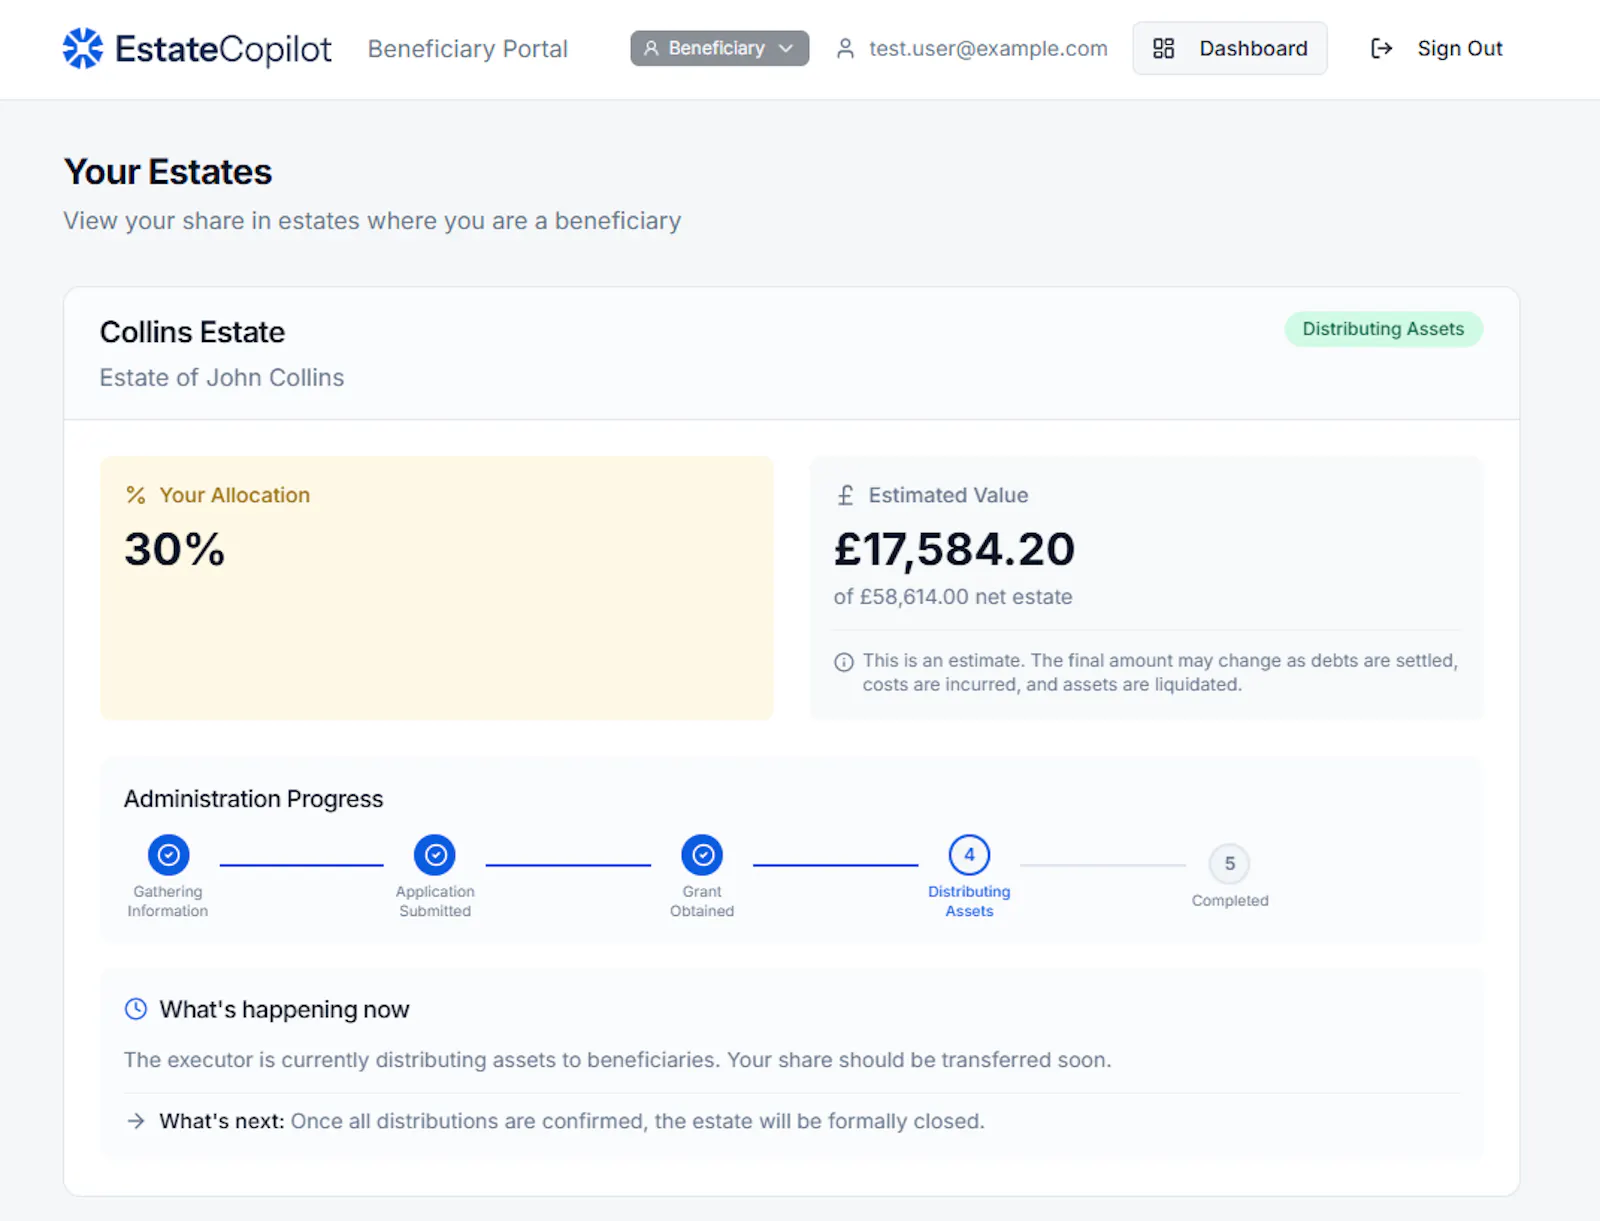Click the Grant Obtained completed step icon
This screenshot has width=1600, height=1221.
click(702, 855)
